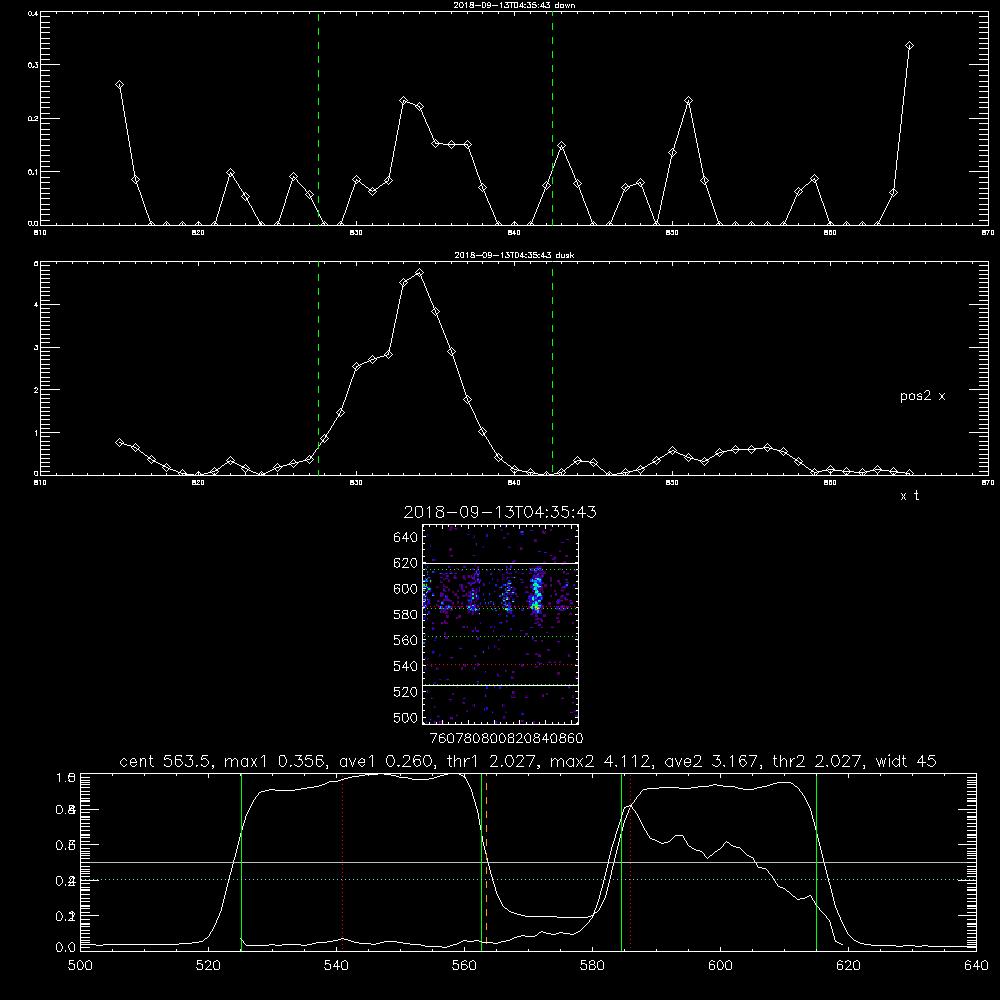Click the highest final diamond in dawn plot
Screen dimensions: 1000x1000
tap(909, 46)
